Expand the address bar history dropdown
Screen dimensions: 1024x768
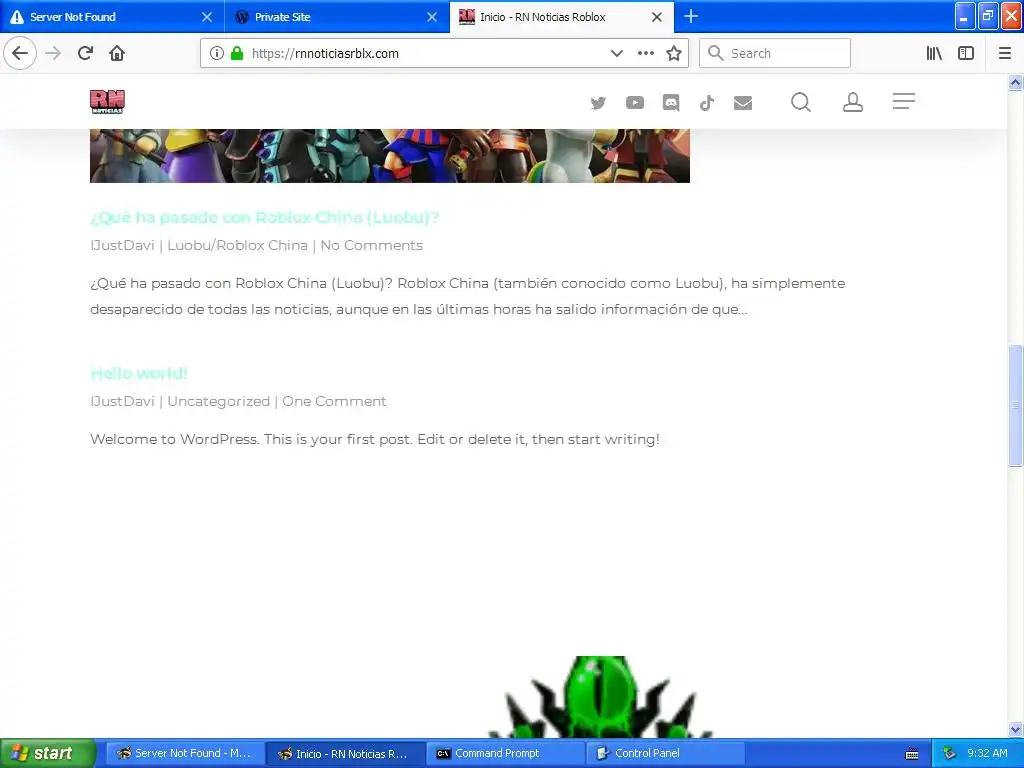(616, 53)
